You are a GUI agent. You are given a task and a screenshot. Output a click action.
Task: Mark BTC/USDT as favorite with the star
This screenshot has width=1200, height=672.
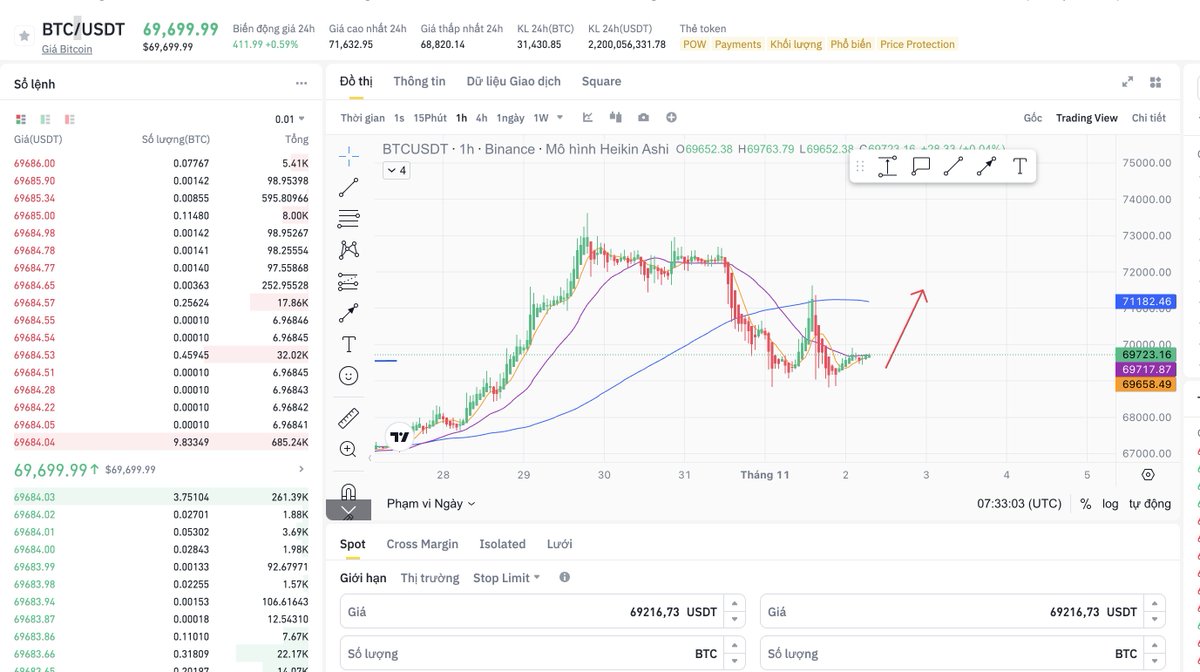pos(24,36)
